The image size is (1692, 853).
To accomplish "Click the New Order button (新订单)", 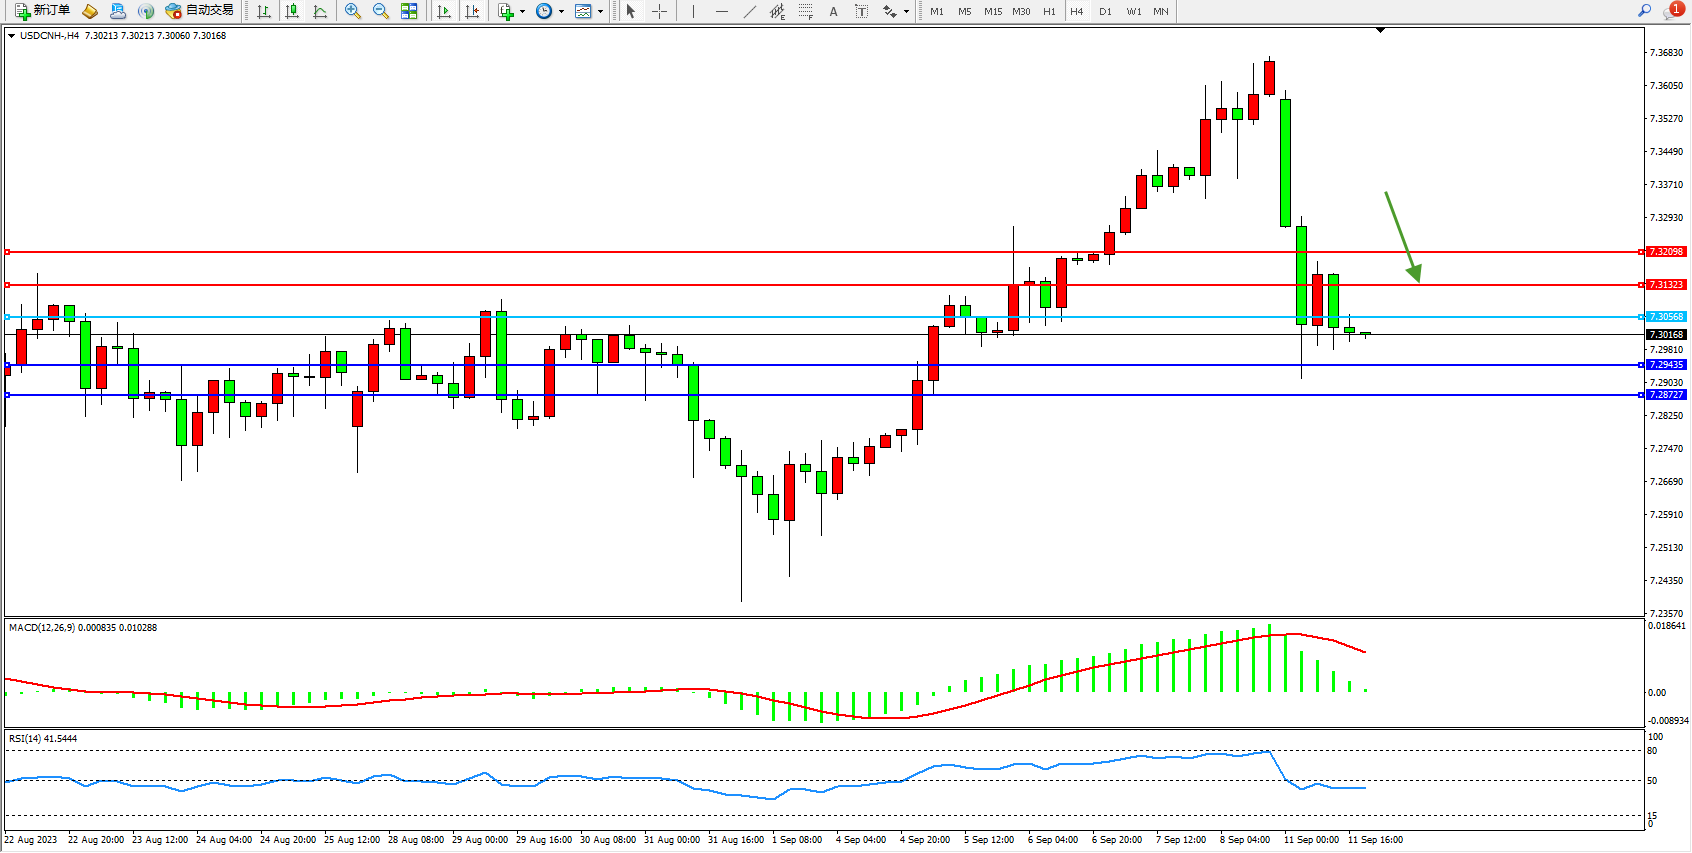I will tap(42, 11).
